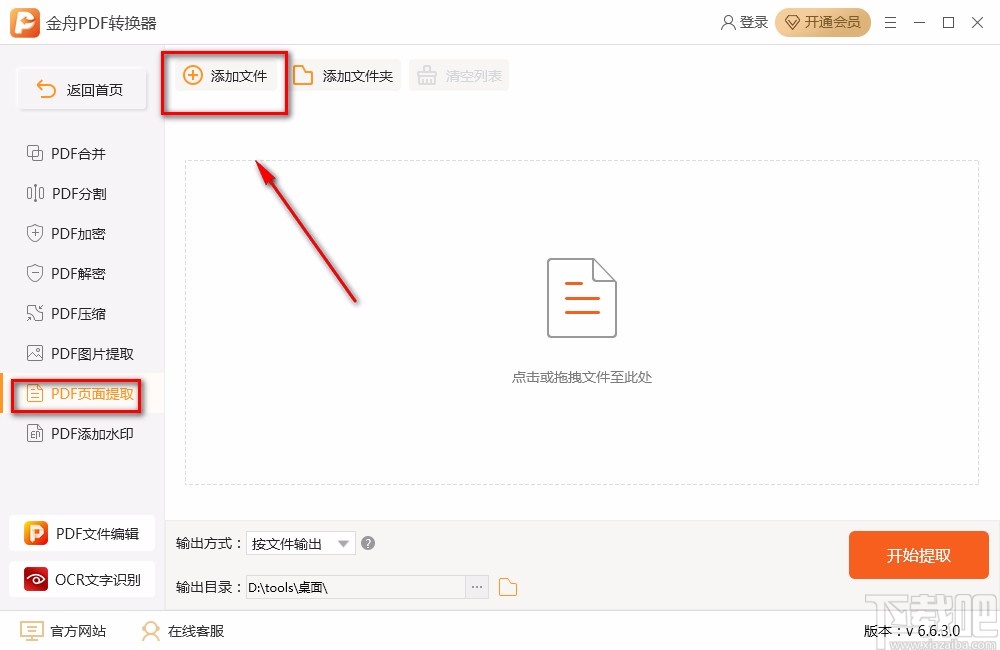Click the 输出目录 path input field

click(x=360, y=587)
